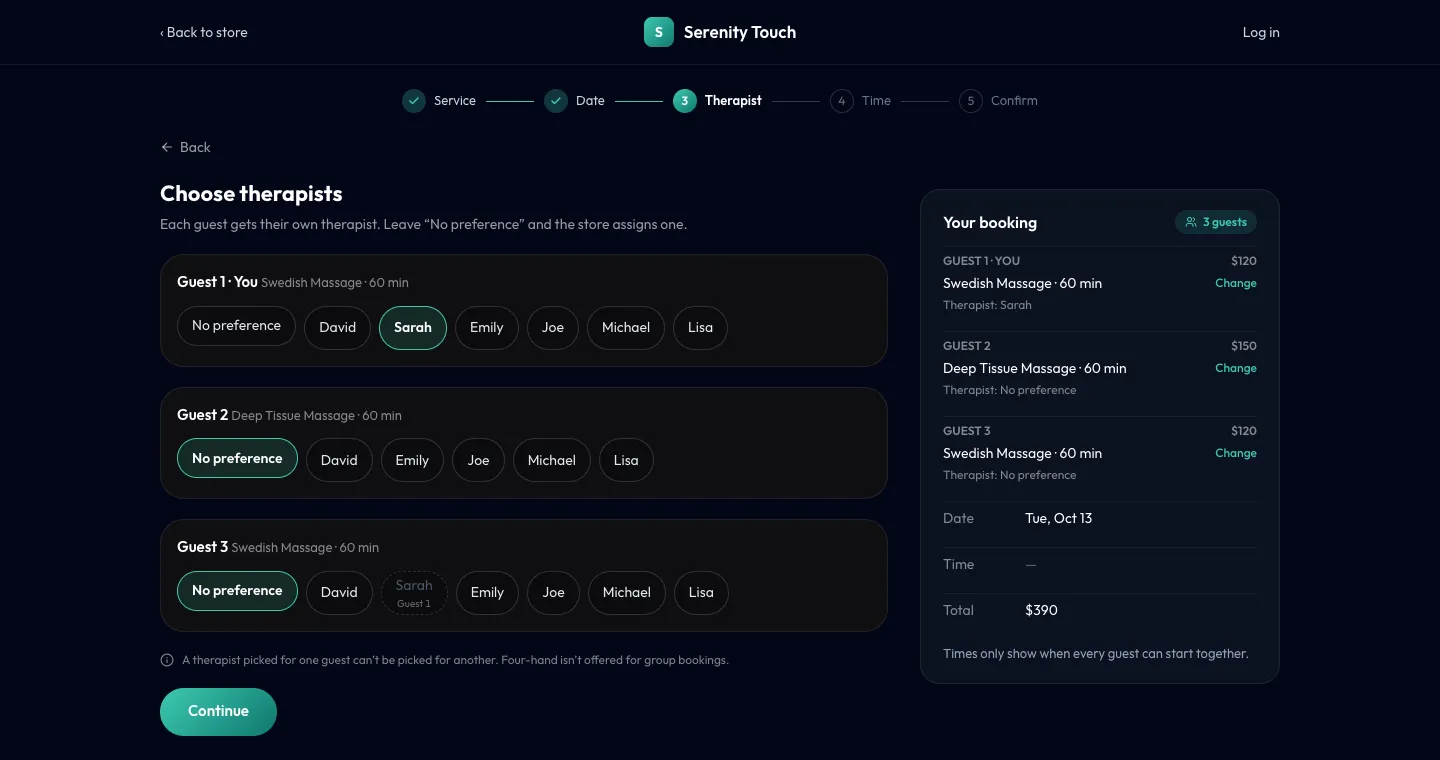Go to the Therapist step label
This screenshot has height=760, width=1440.
(x=733, y=101)
